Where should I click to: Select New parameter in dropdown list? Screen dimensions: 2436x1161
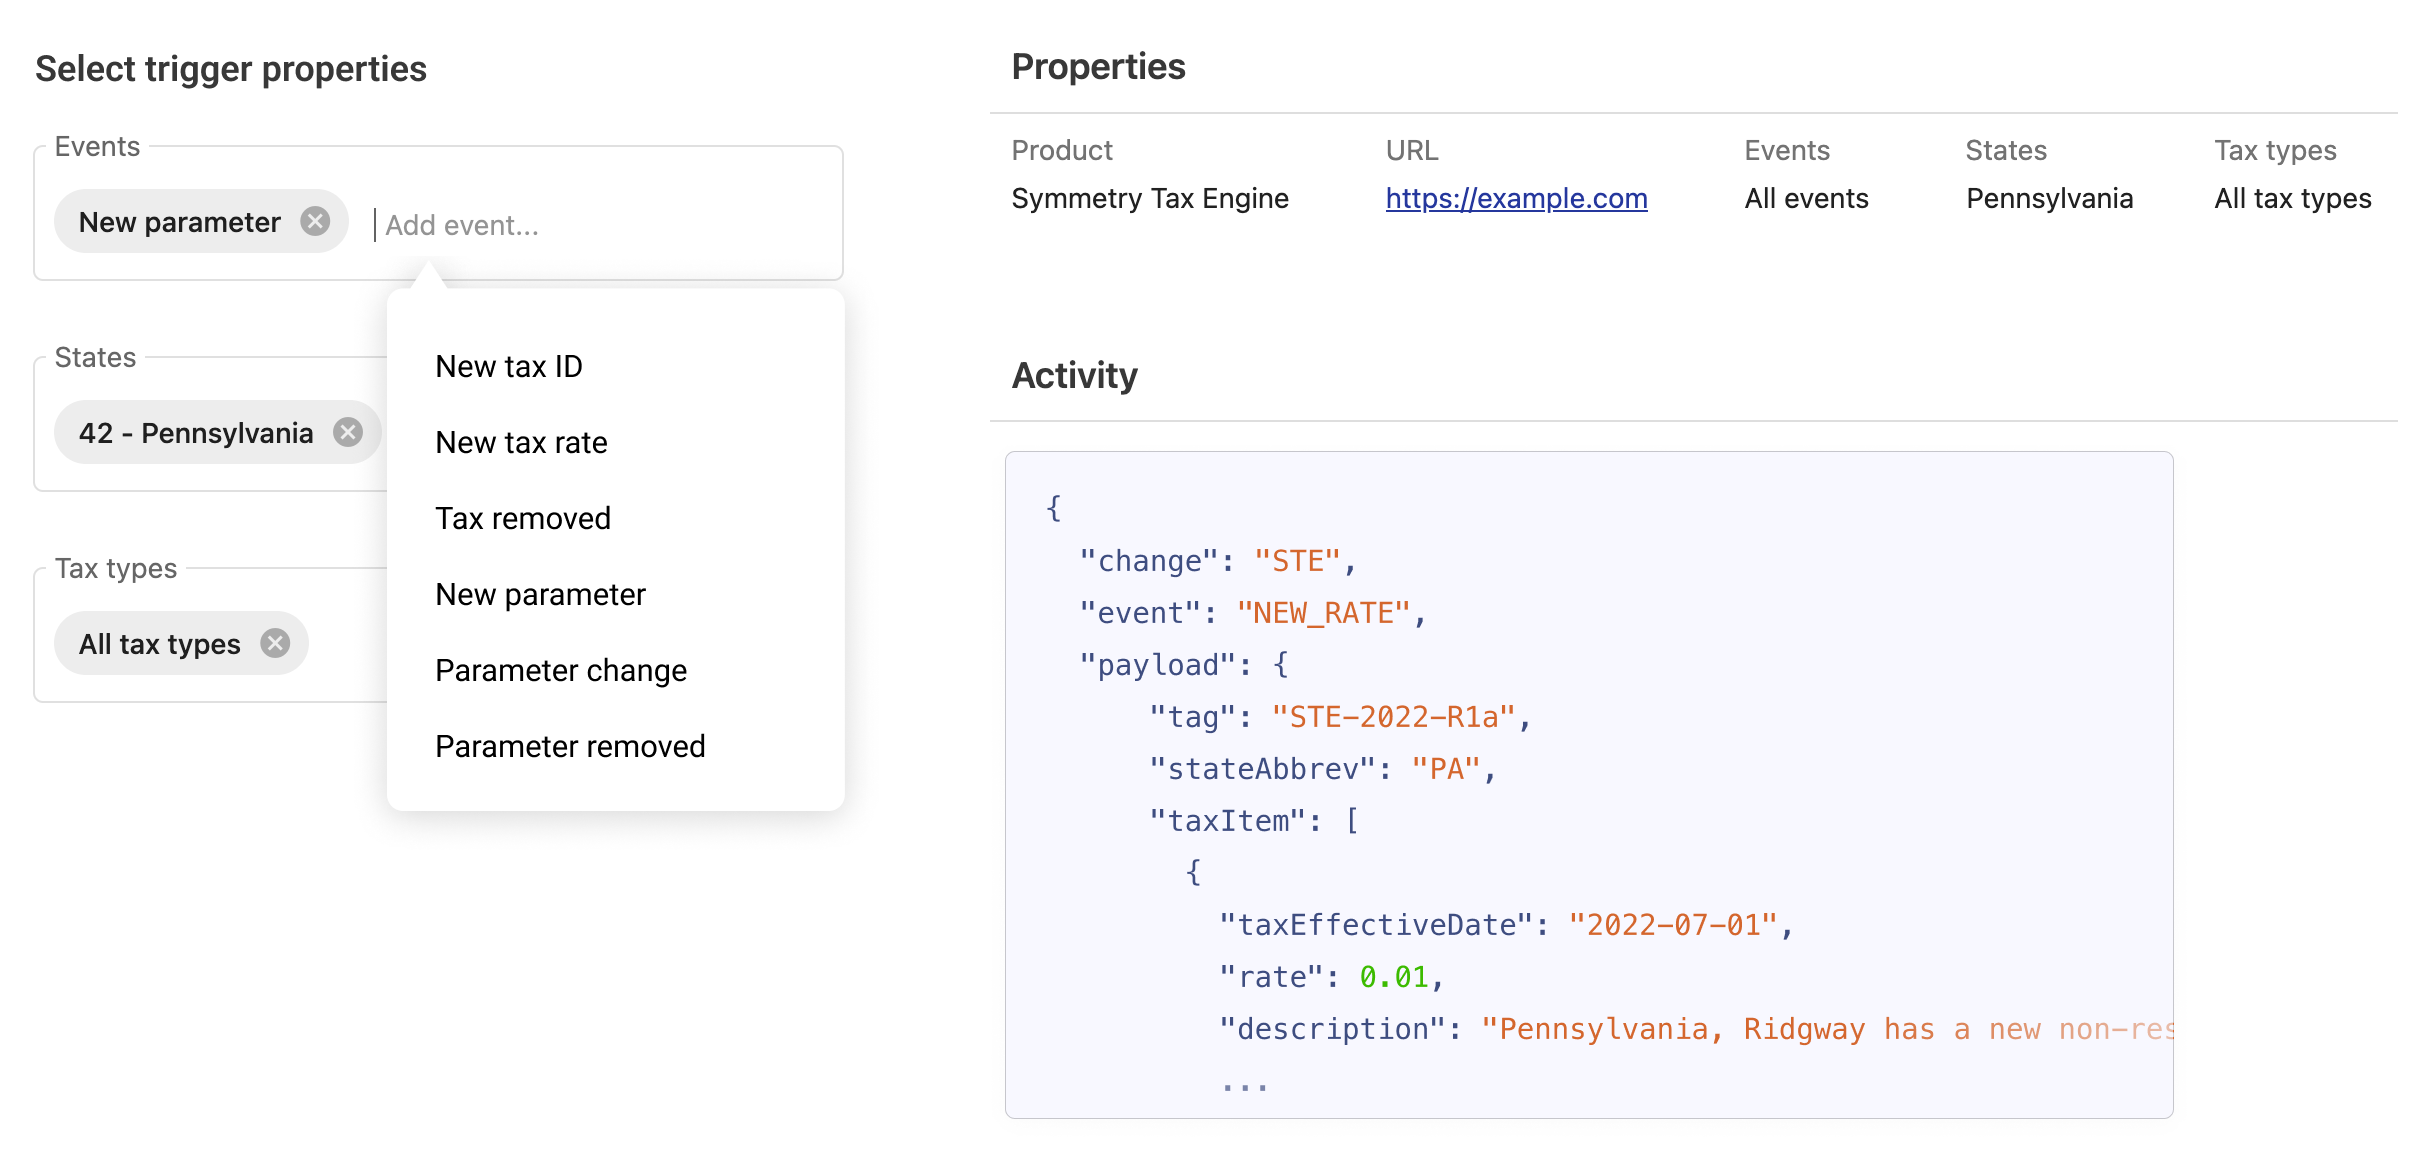540,594
